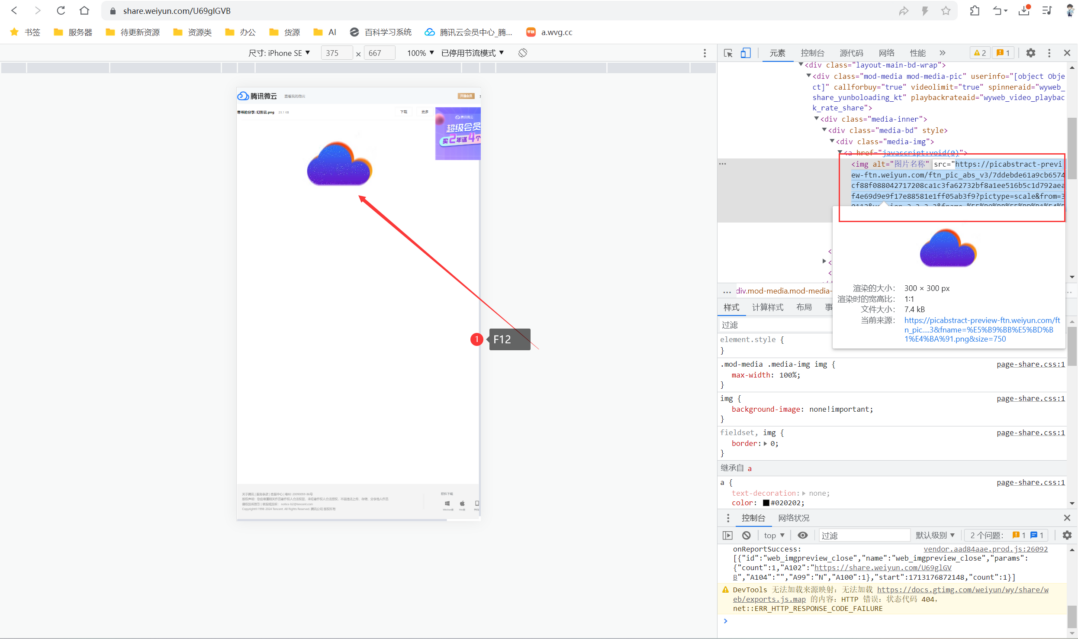Open the 服务器 bookmarks folder
The width and height of the screenshot is (1078, 639).
[73, 32]
